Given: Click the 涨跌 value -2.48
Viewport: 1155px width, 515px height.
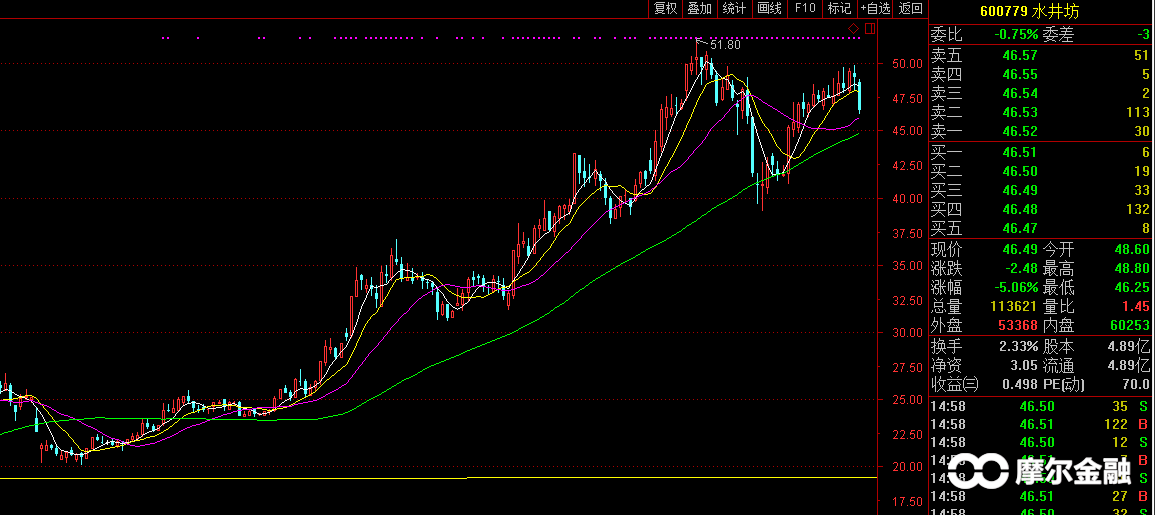Looking at the screenshot, I should point(1021,269).
